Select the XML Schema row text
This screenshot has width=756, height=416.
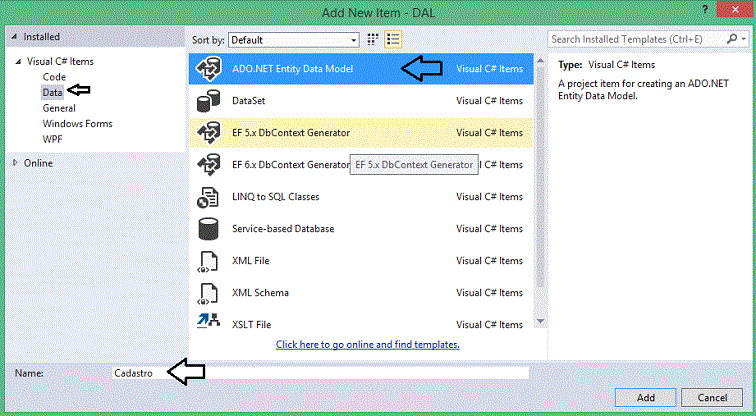pos(260,293)
